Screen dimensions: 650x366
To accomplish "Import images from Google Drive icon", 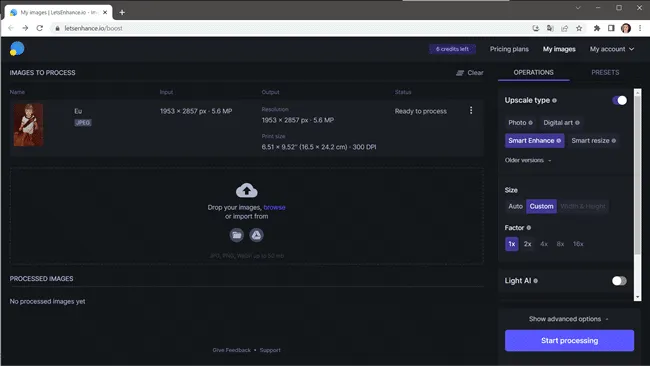I will (257, 235).
